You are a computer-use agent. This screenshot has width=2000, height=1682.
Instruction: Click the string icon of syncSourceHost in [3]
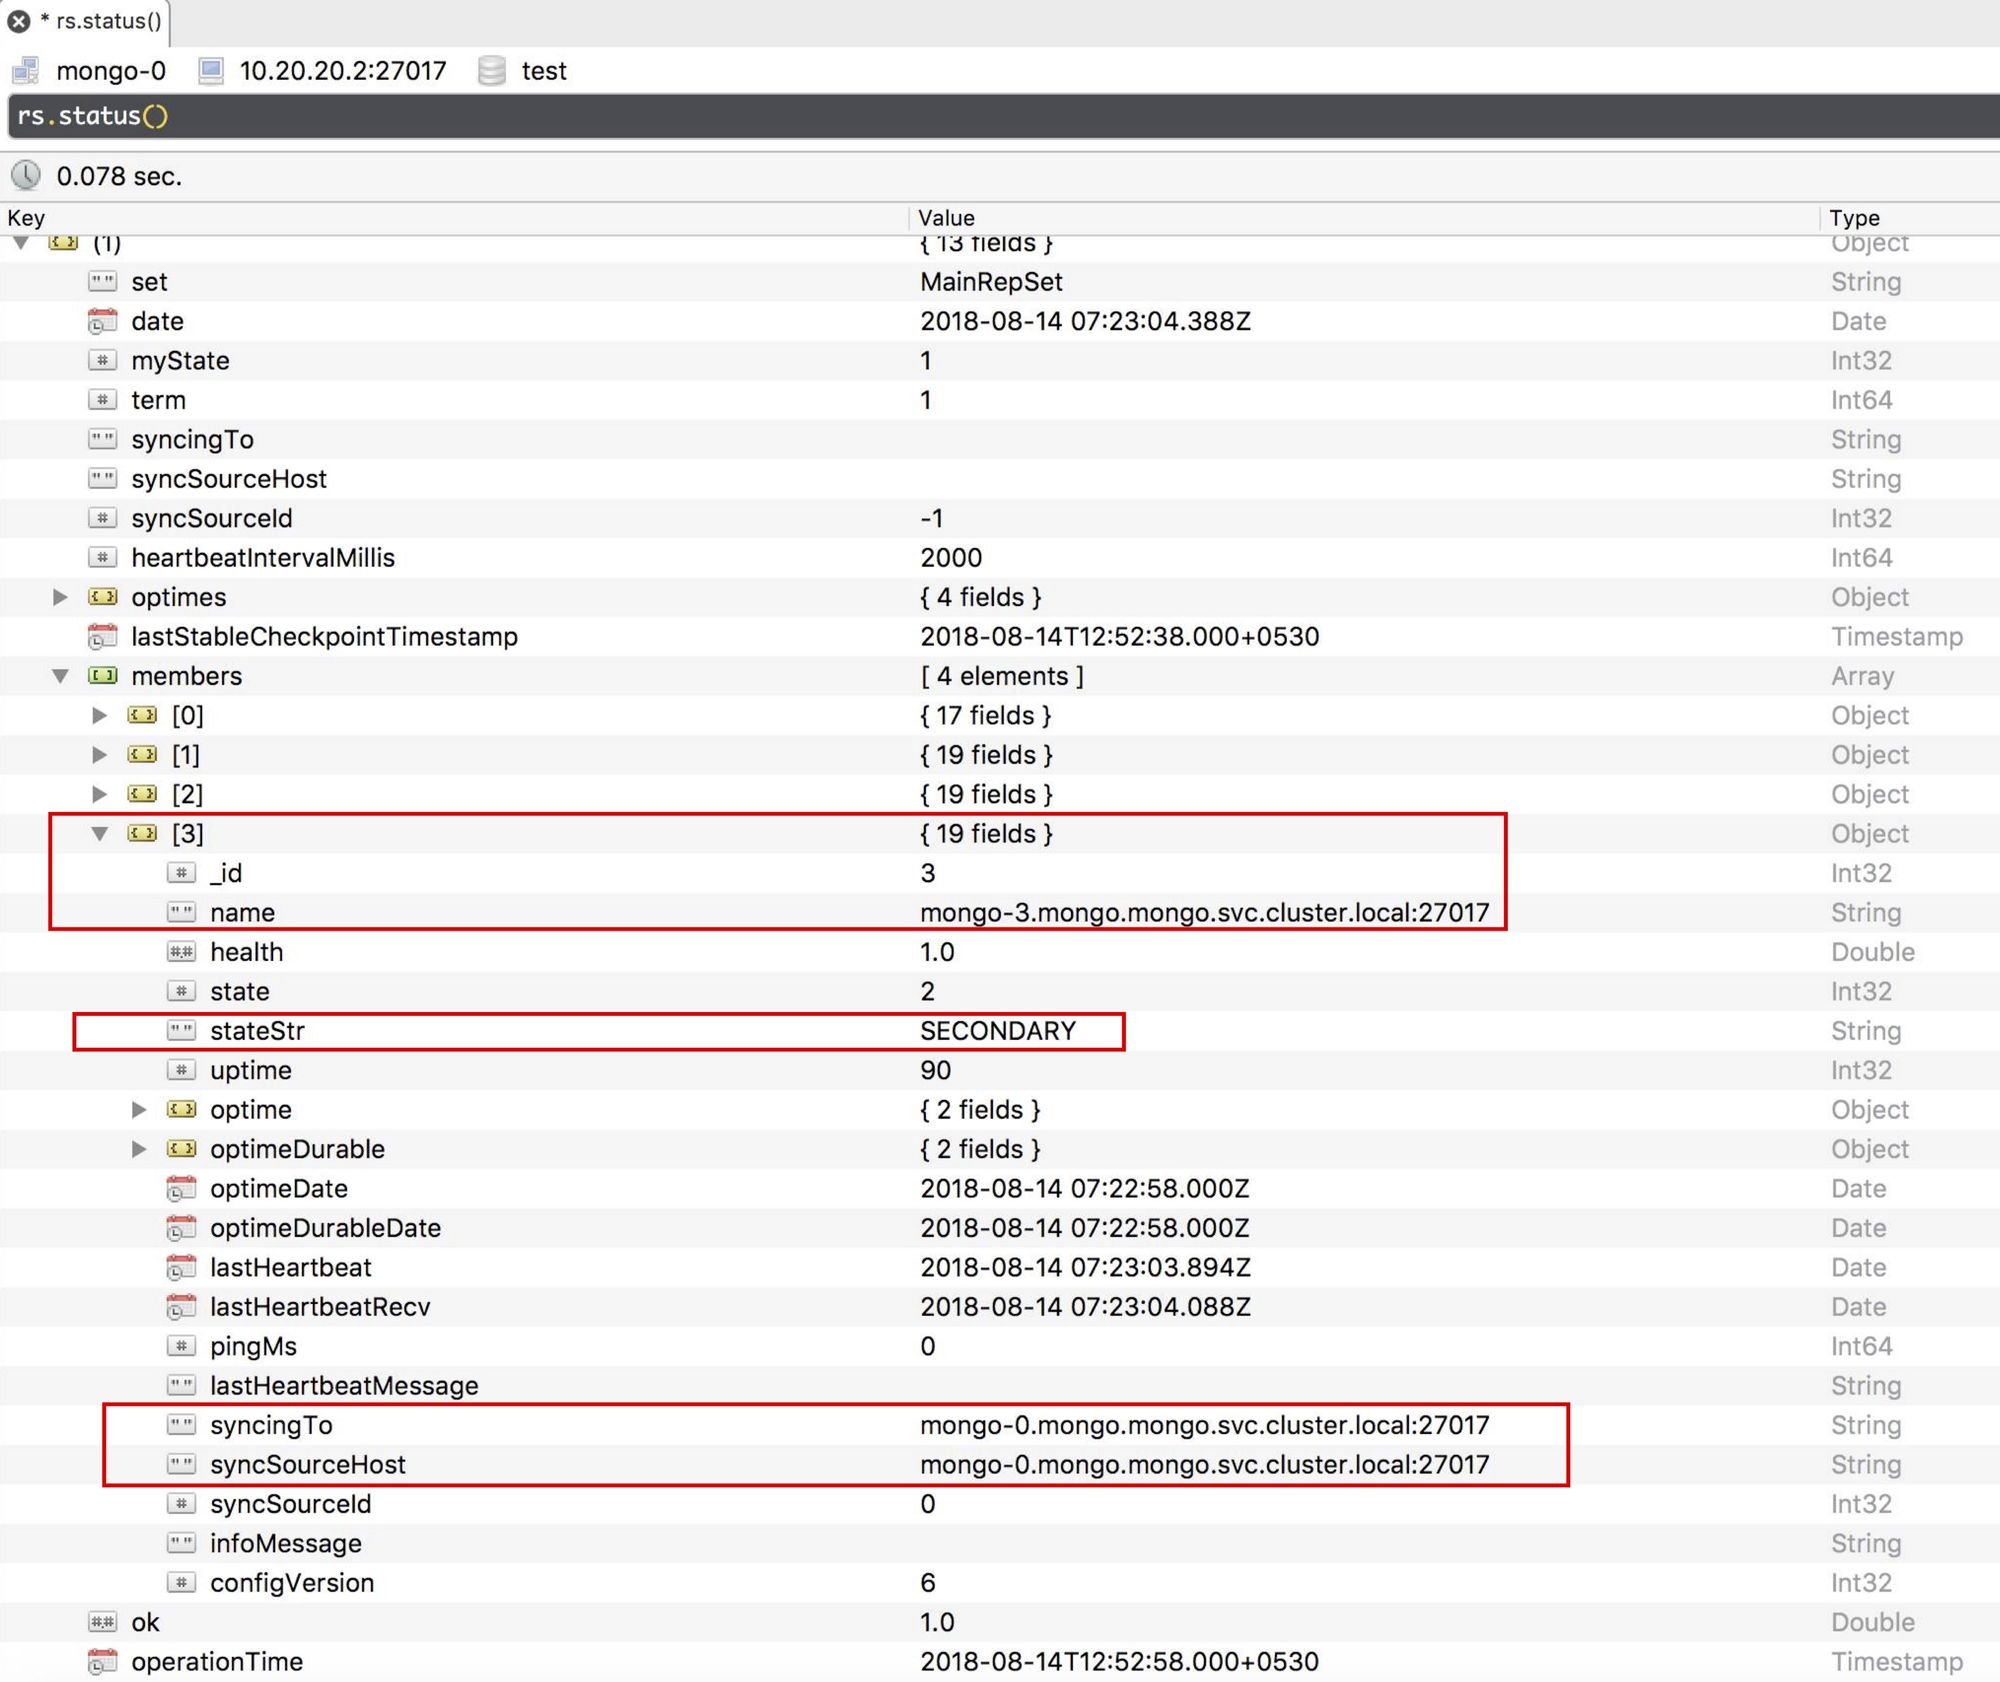[x=181, y=1465]
